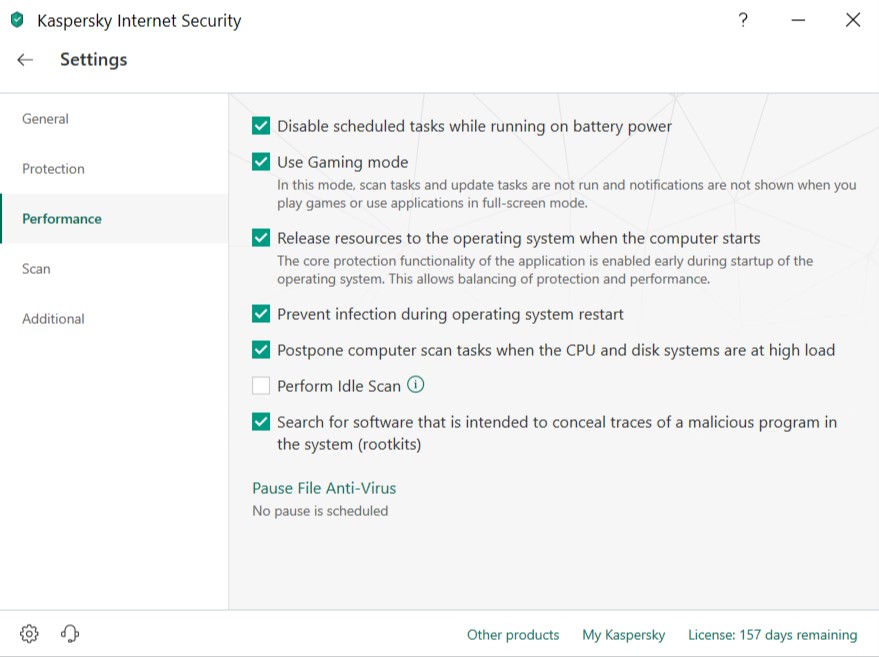The image size is (879, 657).
Task: Enable the Perform Idle Scan checkbox
Action: pos(261,386)
